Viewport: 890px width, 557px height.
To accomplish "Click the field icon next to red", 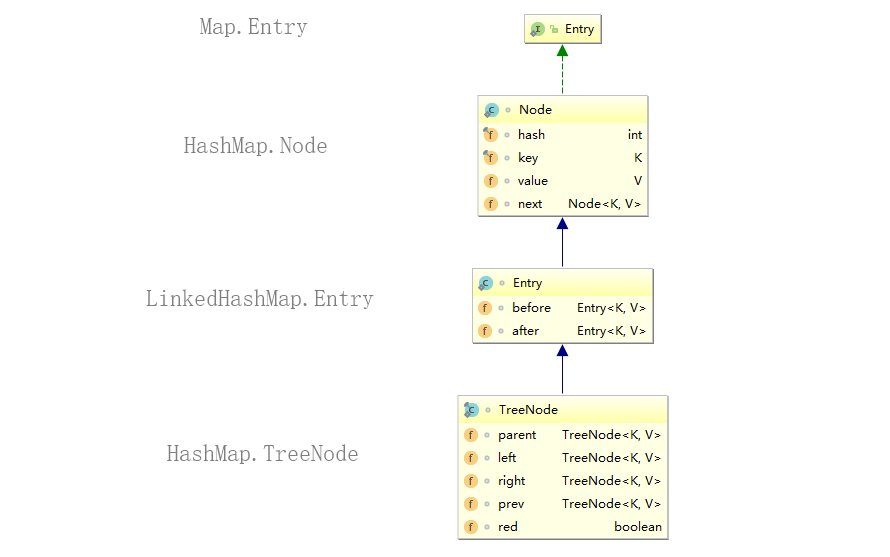I will 471,527.
